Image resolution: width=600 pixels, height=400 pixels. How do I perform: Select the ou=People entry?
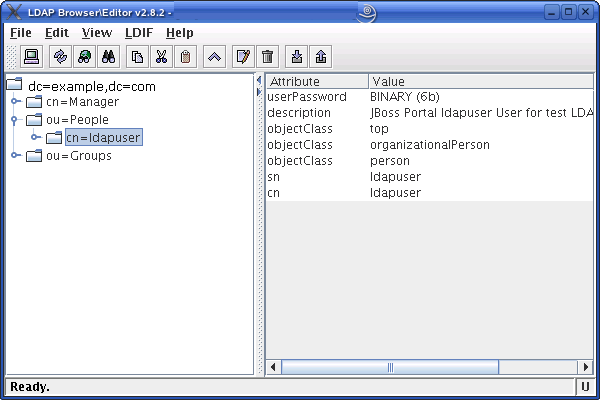click(77, 120)
